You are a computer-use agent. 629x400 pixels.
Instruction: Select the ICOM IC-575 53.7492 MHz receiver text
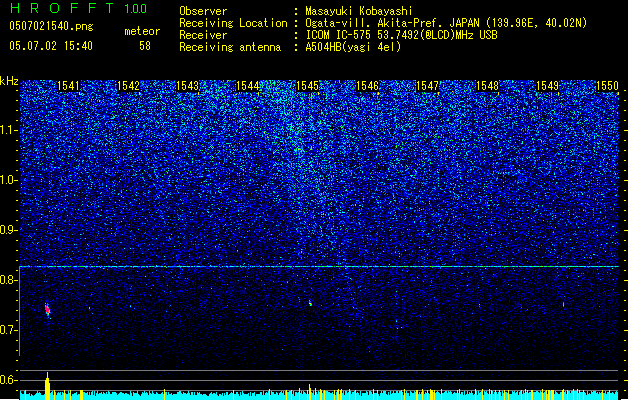[x=402, y=35]
